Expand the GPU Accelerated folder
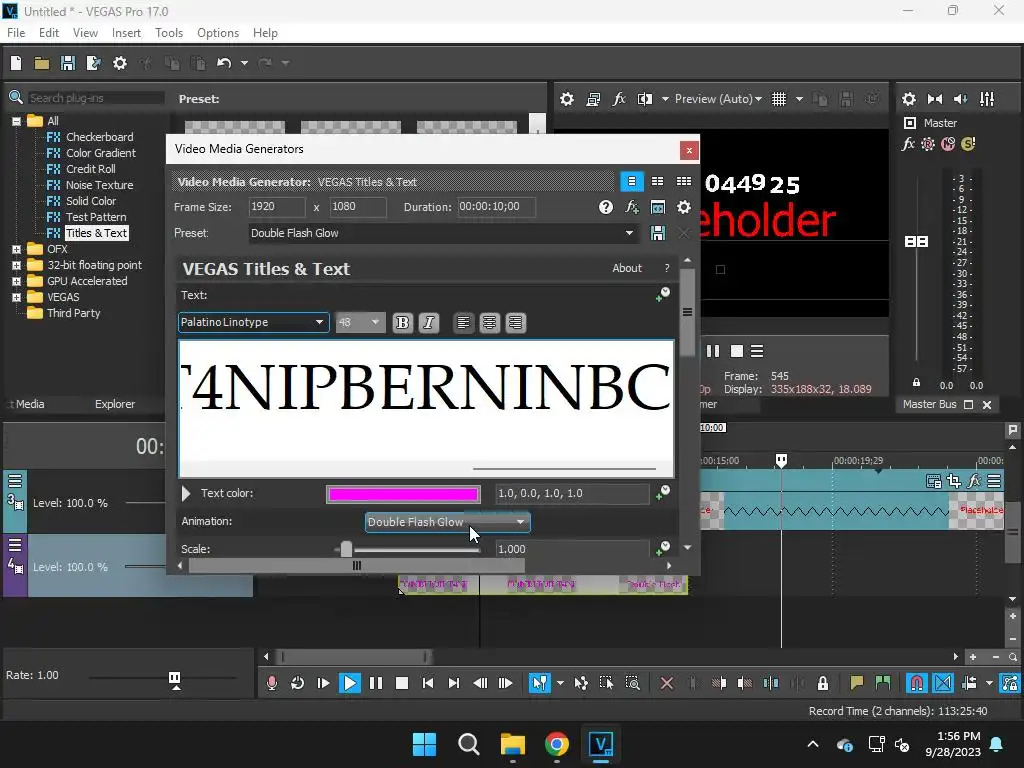 [16, 281]
